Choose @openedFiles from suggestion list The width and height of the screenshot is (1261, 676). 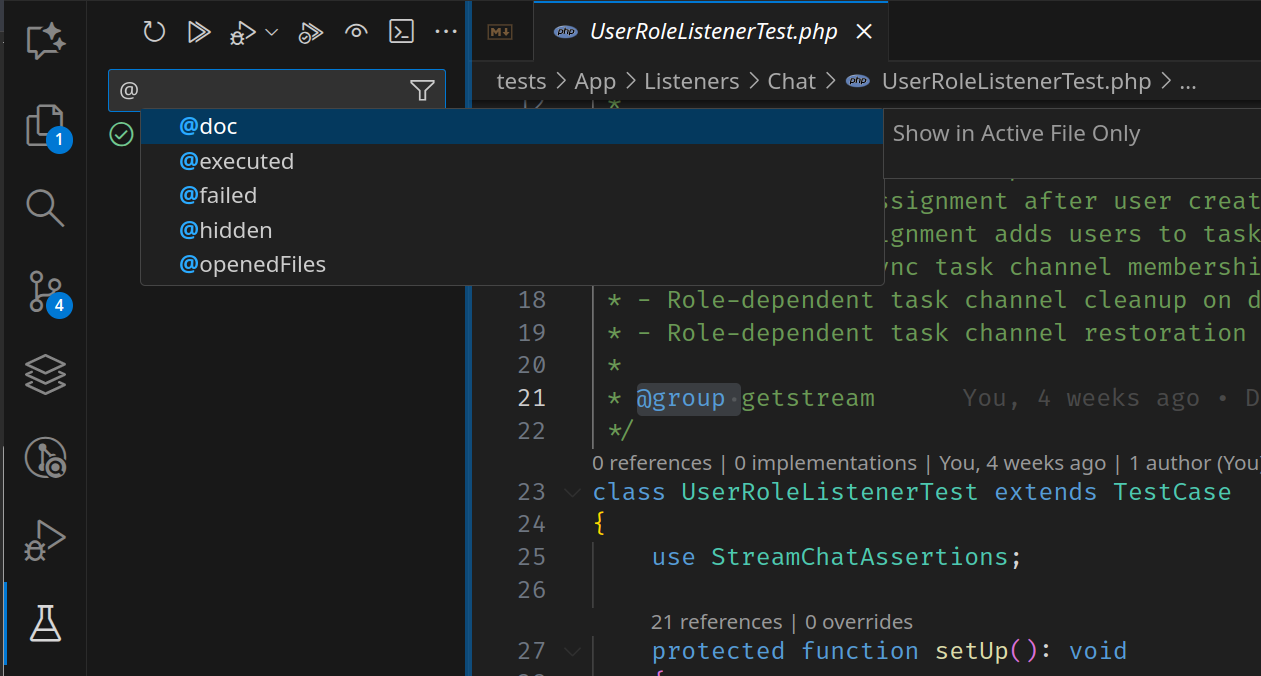point(252,265)
